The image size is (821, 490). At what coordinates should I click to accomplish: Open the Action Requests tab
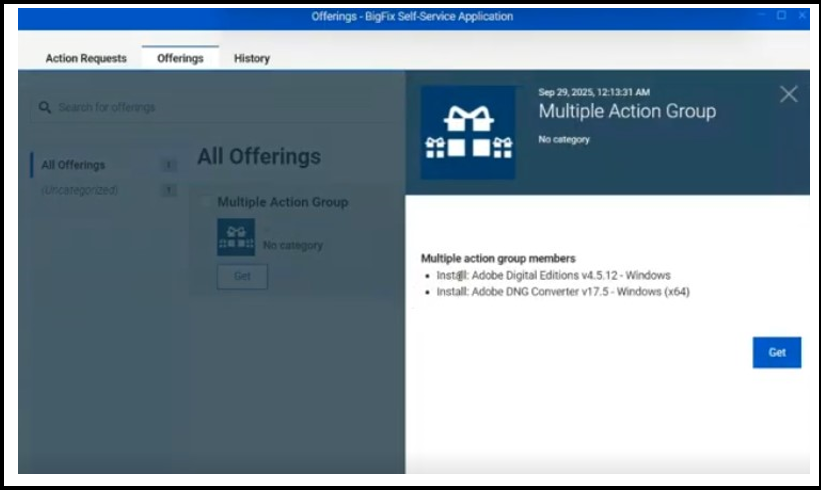(x=86, y=58)
